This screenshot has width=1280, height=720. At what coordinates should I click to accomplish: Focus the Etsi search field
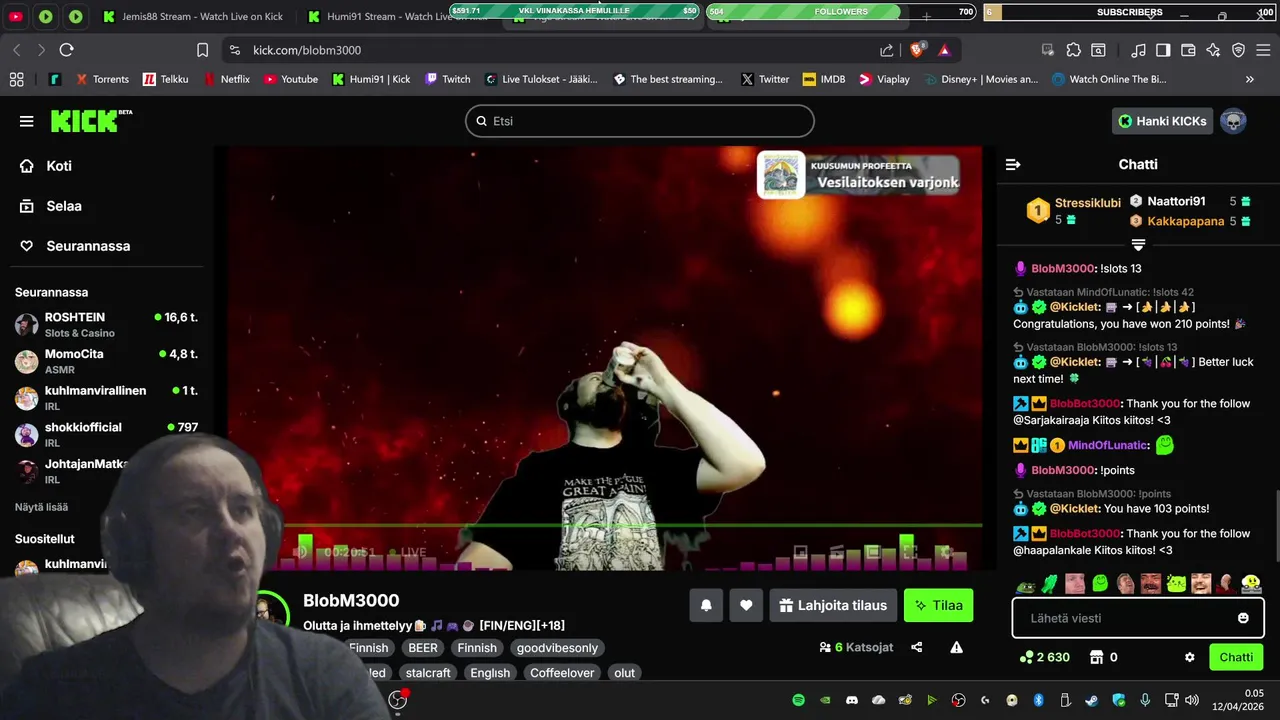pos(640,121)
